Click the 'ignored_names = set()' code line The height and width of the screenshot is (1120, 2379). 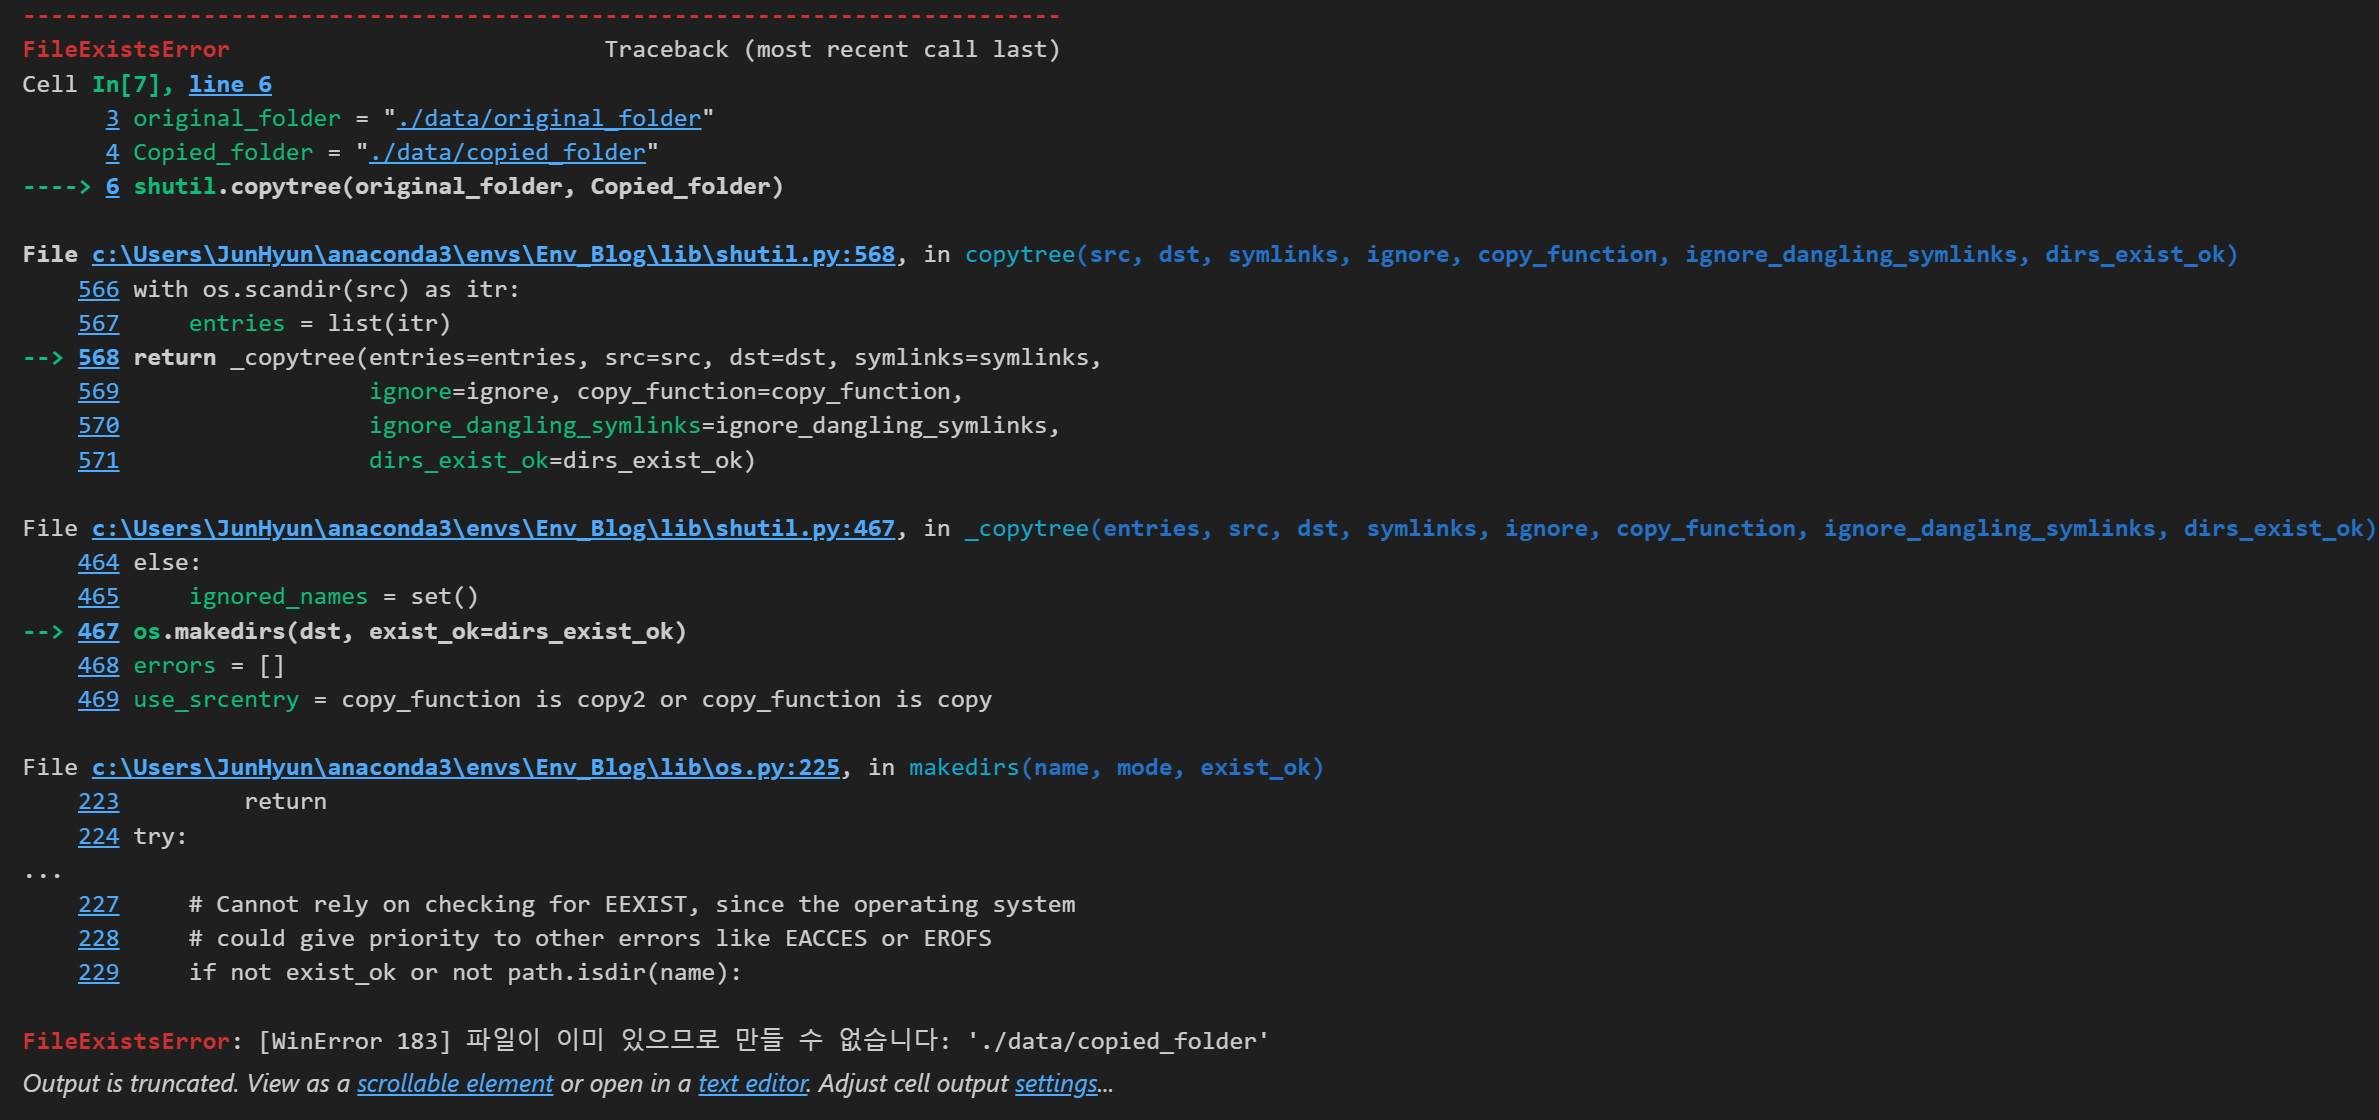tap(334, 596)
